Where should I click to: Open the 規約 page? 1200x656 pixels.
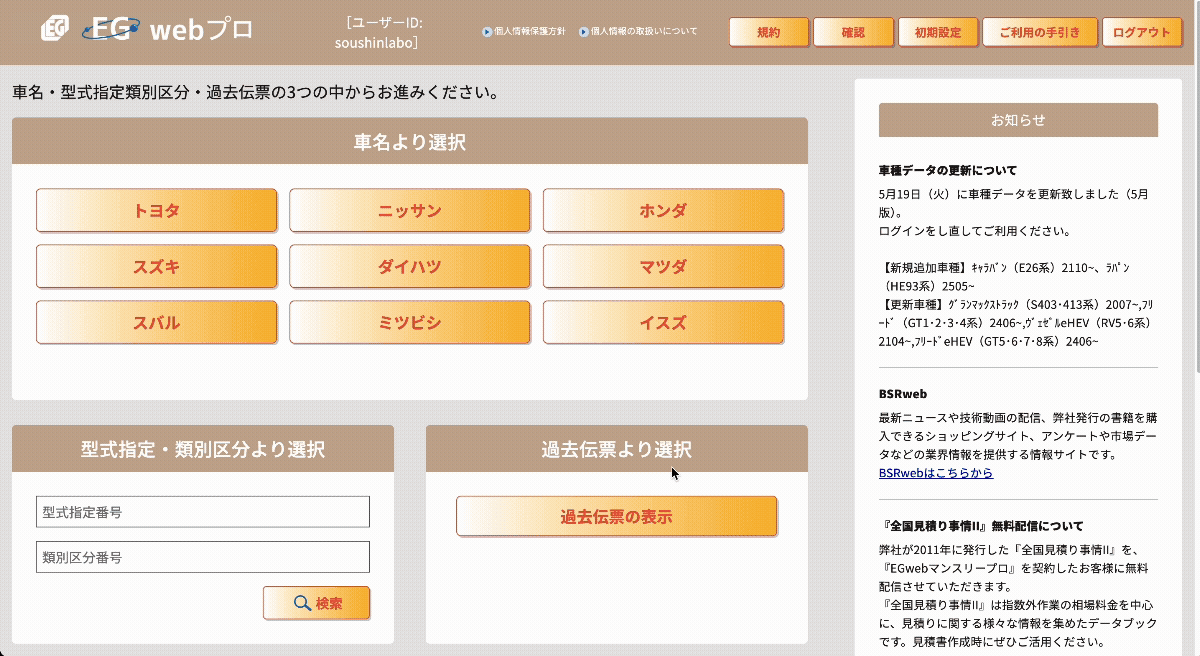[x=768, y=32]
